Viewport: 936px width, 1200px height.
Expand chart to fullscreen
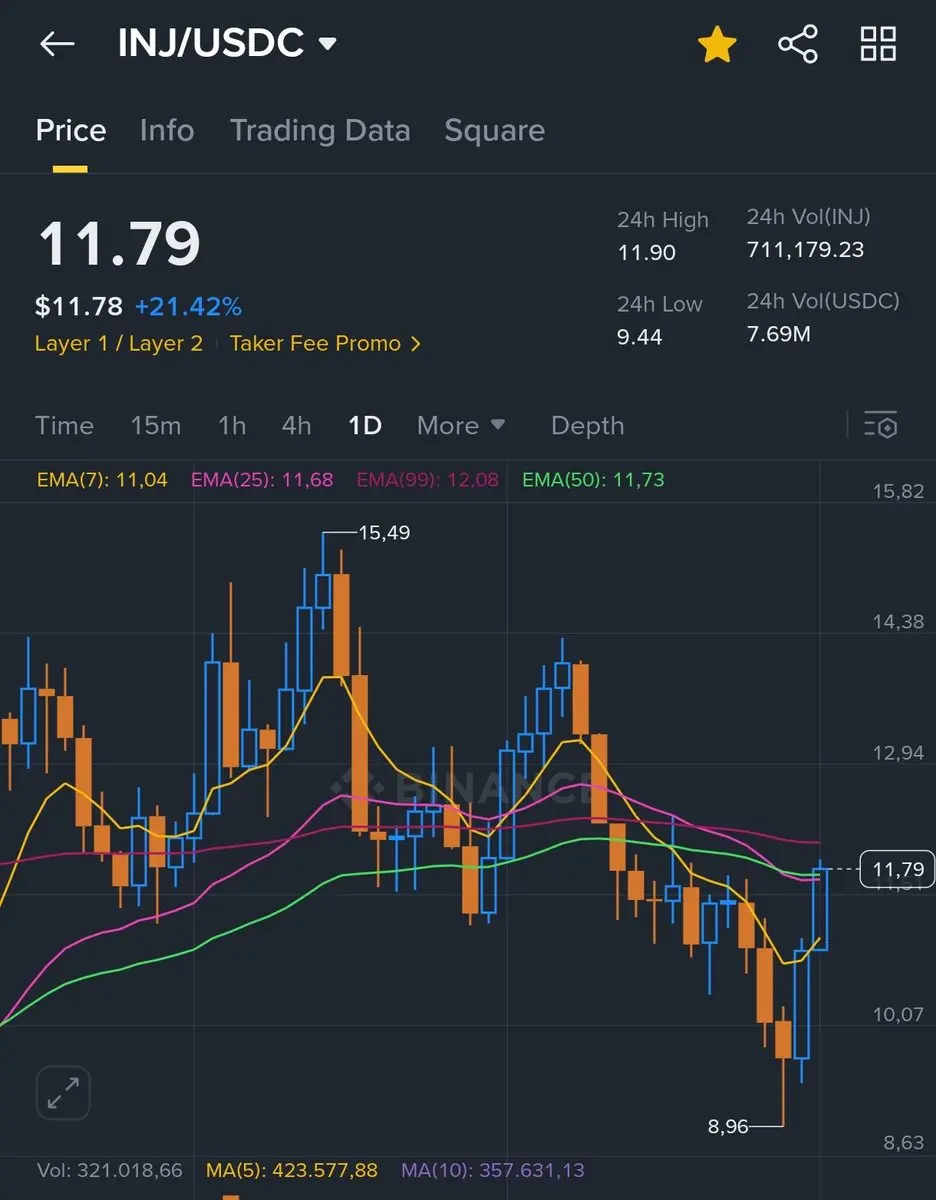(x=63, y=1091)
